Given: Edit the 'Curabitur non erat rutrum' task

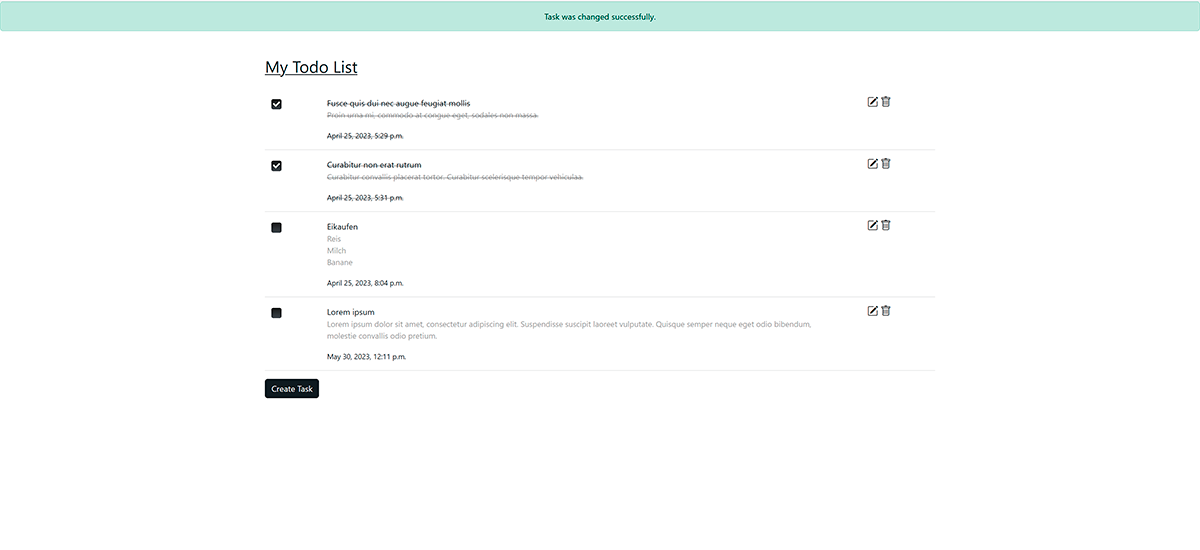Looking at the screenshot, I should [872, 164].
